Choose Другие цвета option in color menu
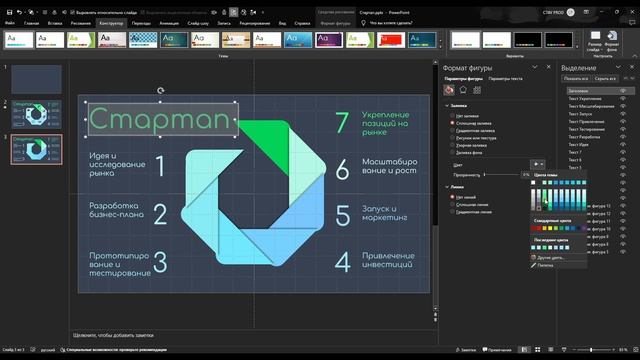This screenshot has height=360, width=640. tap(551, 258)
